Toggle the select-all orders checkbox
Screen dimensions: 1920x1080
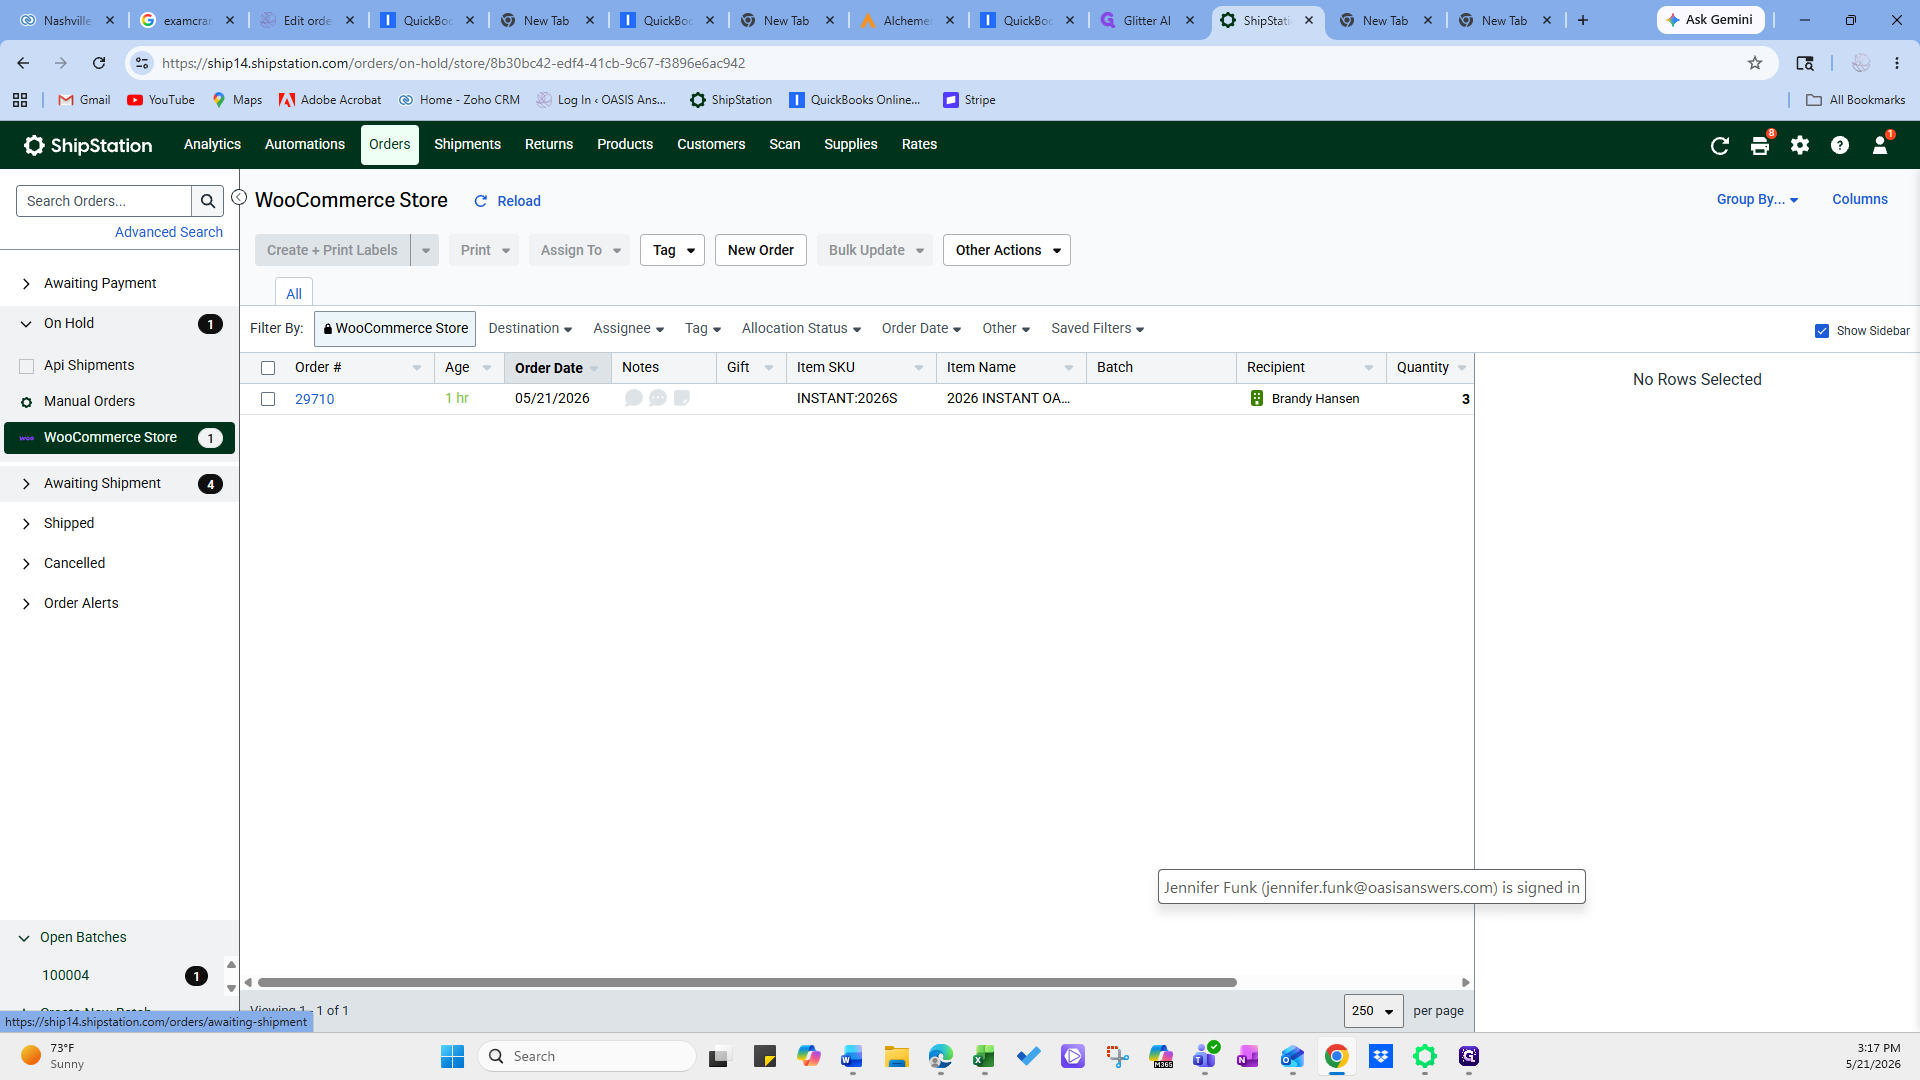pos(268,368)
